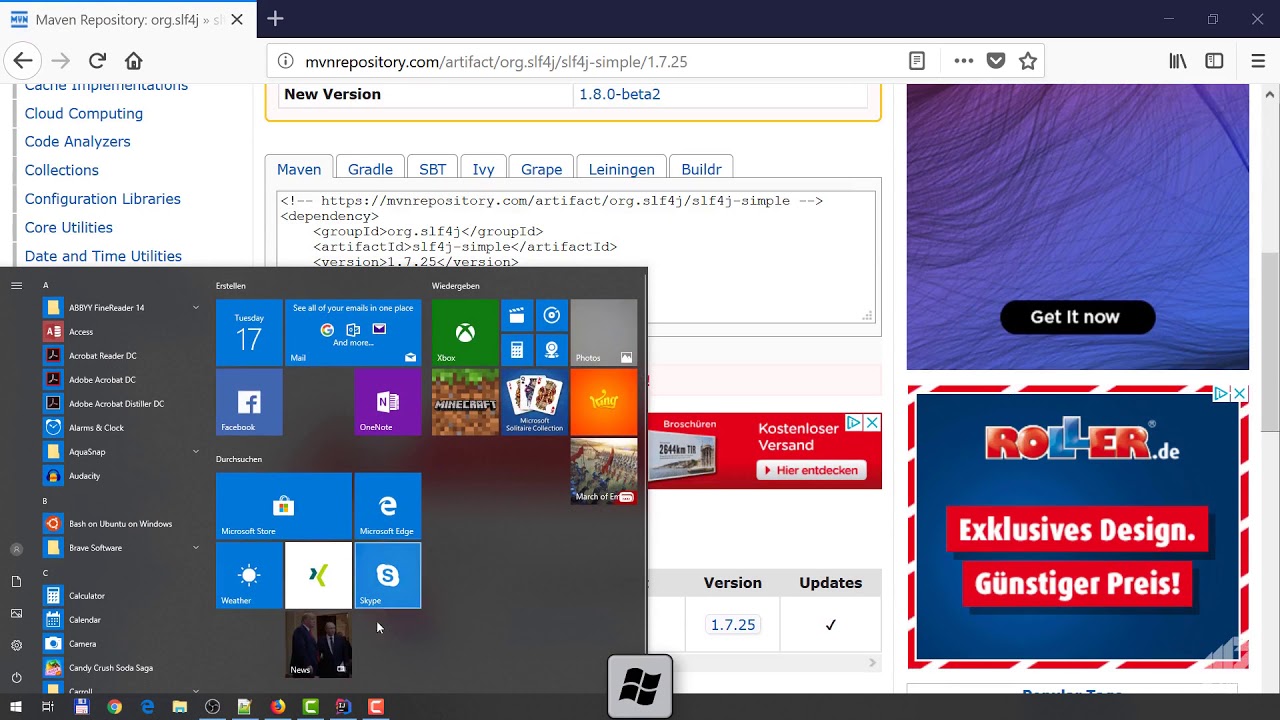This screenshot has width=1280, height=720.
Task: Bookmark this page with the star icon
Action: pos(1028,61)
